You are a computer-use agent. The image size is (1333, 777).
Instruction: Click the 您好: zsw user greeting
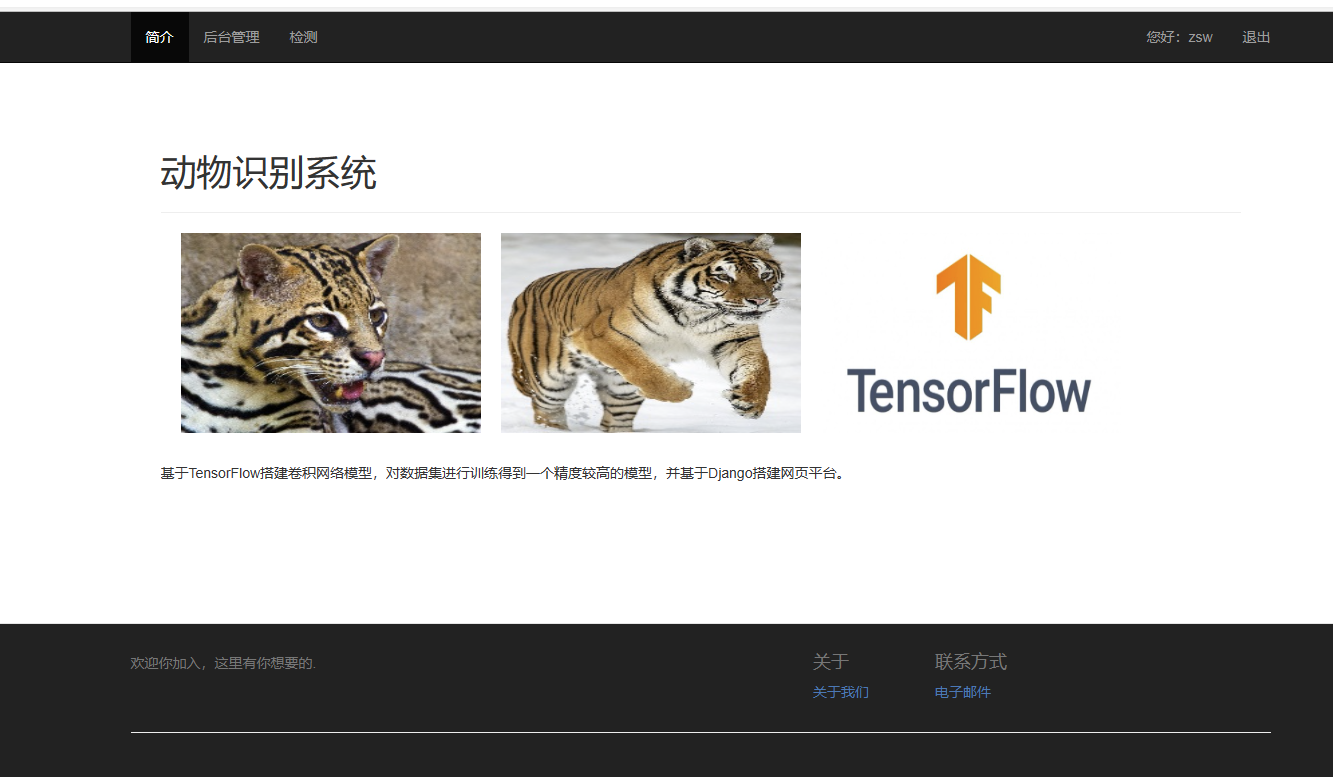coord(1179,37)
